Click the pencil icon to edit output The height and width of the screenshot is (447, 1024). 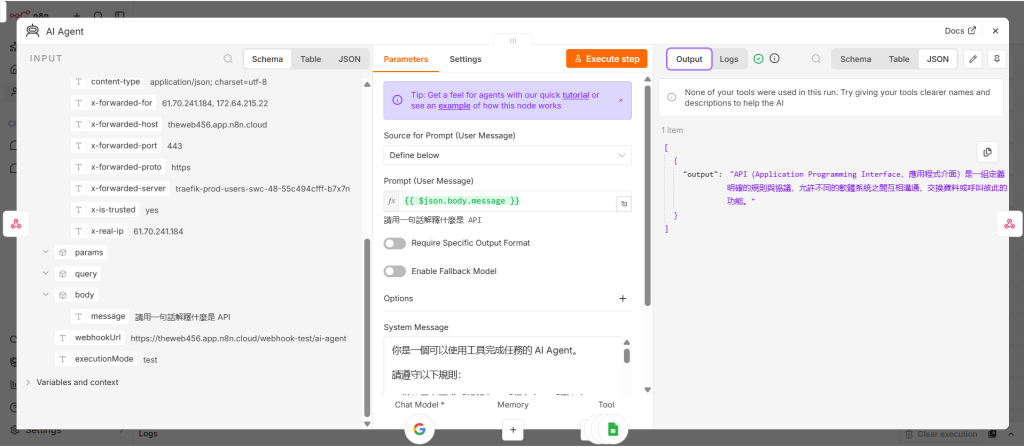click(973, 59)
